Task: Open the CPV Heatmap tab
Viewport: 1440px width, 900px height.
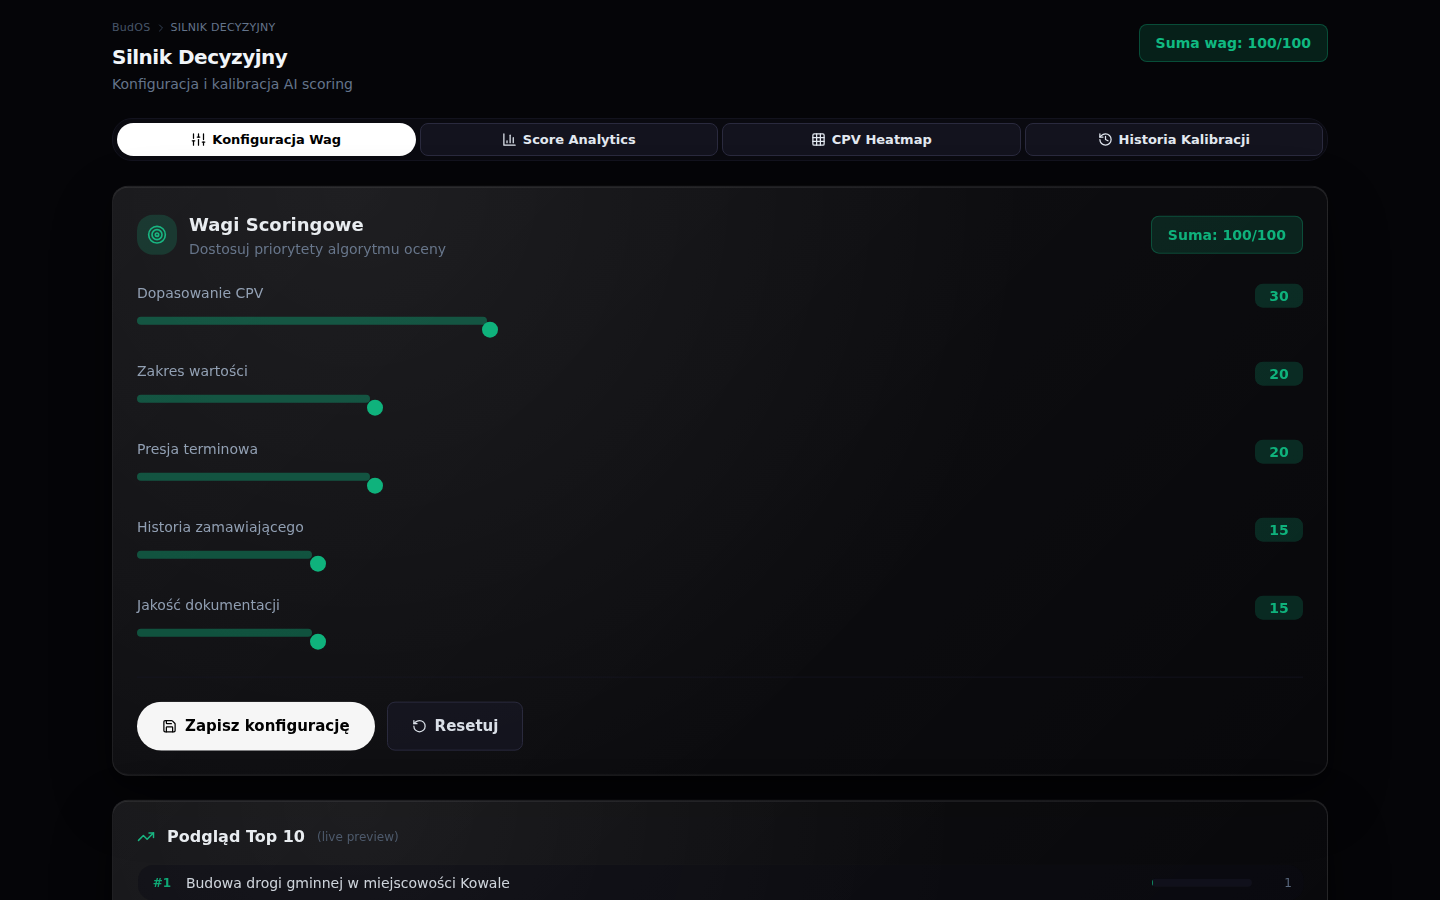Action: [871, 140]
